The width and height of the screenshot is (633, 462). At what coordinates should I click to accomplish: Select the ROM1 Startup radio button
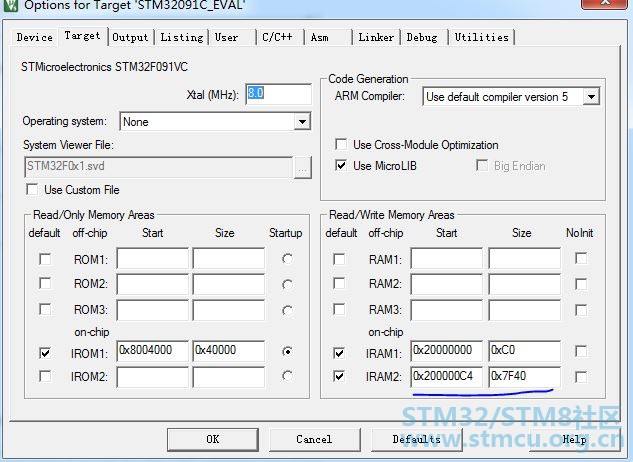point(287,258)
